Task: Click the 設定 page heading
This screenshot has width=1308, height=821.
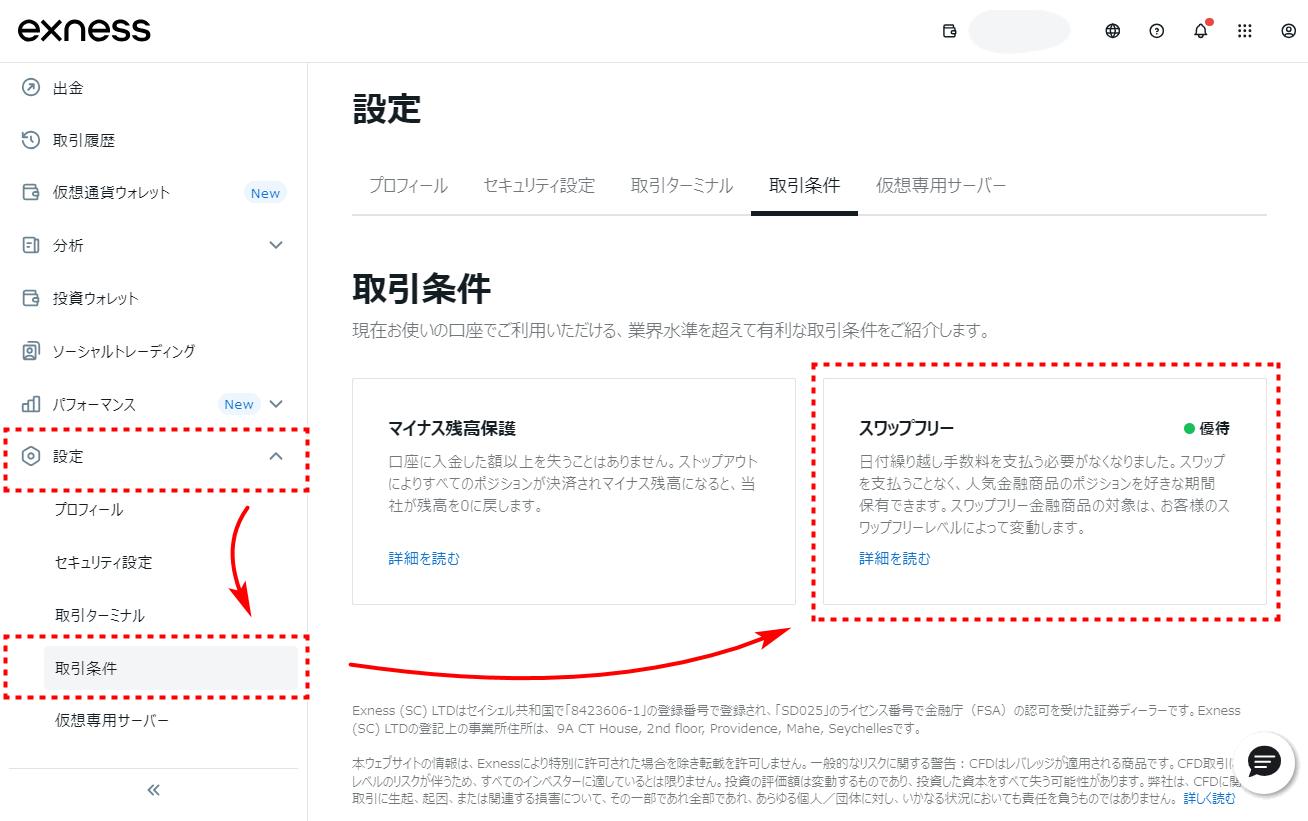Action: click(x=387, y=109)
